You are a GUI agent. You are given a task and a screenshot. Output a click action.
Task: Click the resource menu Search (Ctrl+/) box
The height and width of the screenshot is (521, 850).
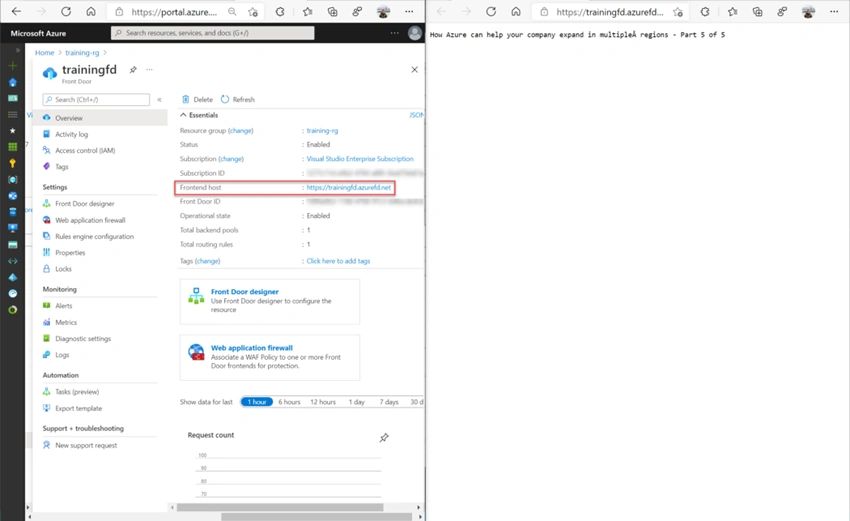(x=96, y=100)
